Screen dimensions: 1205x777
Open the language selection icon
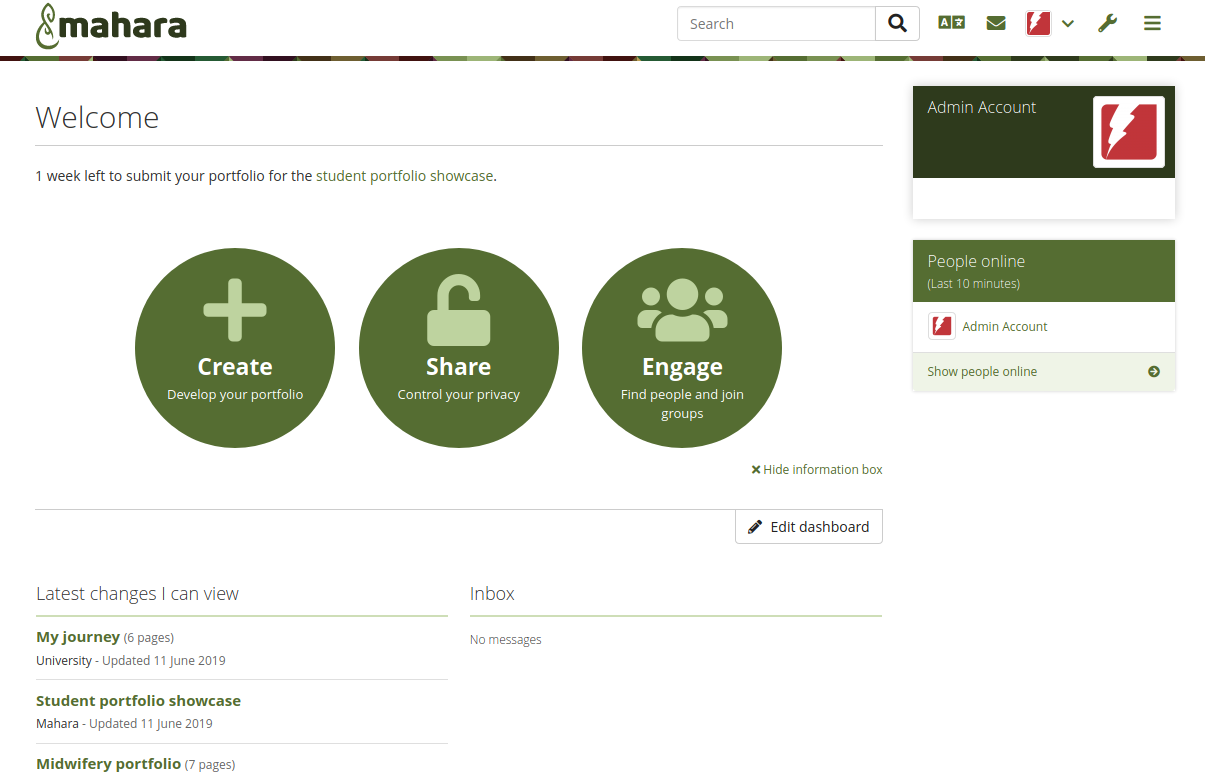[x=951, y=23]
